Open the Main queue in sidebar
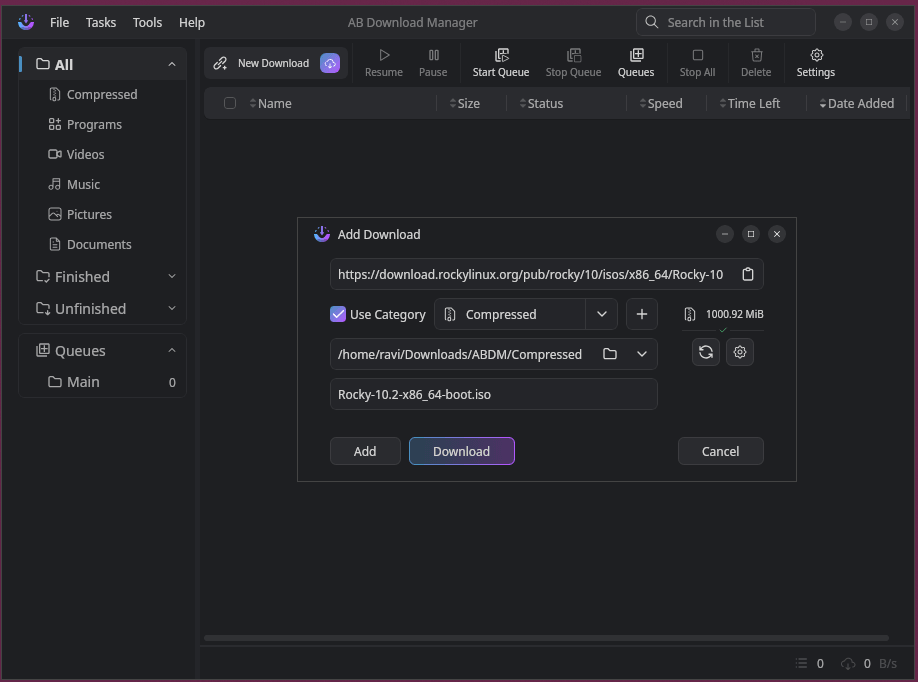The image size is (918, 682). 102,382
